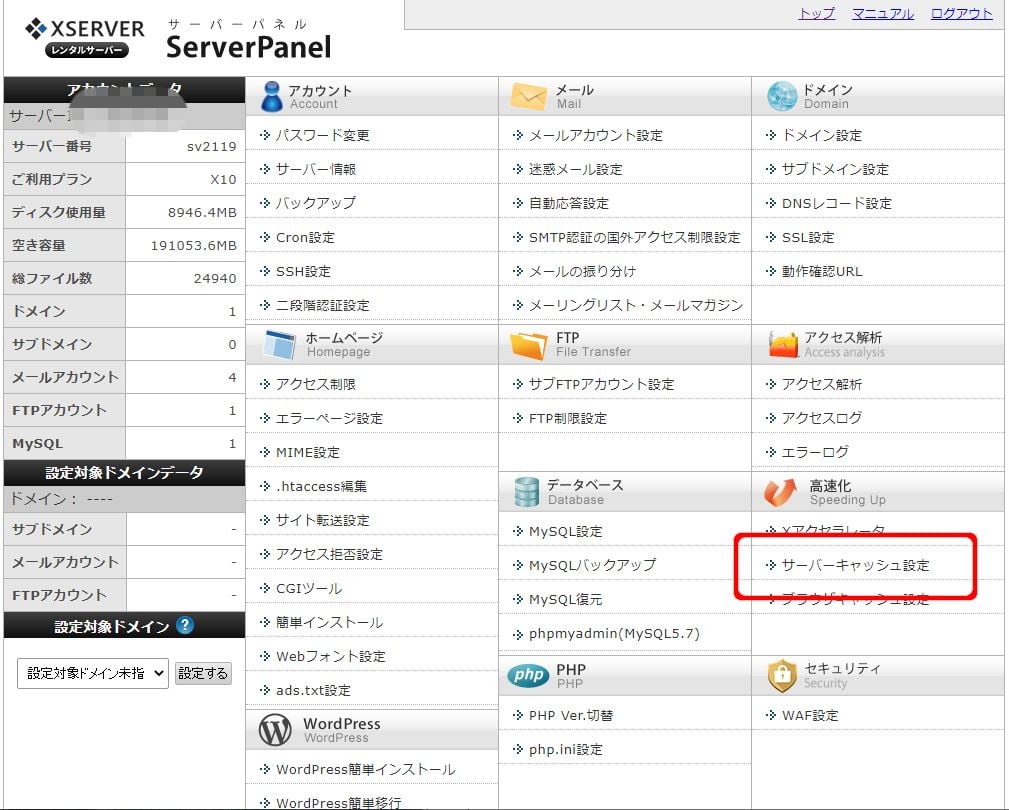Open エラーページ設定
This screenshot has height=810, width=1009.
tap(329, 419)
